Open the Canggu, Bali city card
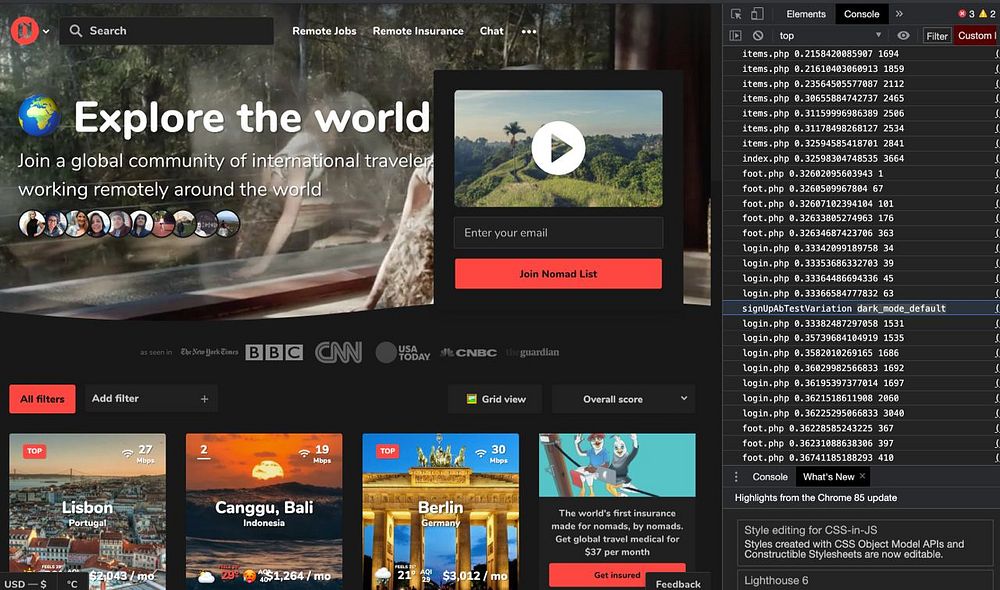 [x=264, y=512]
